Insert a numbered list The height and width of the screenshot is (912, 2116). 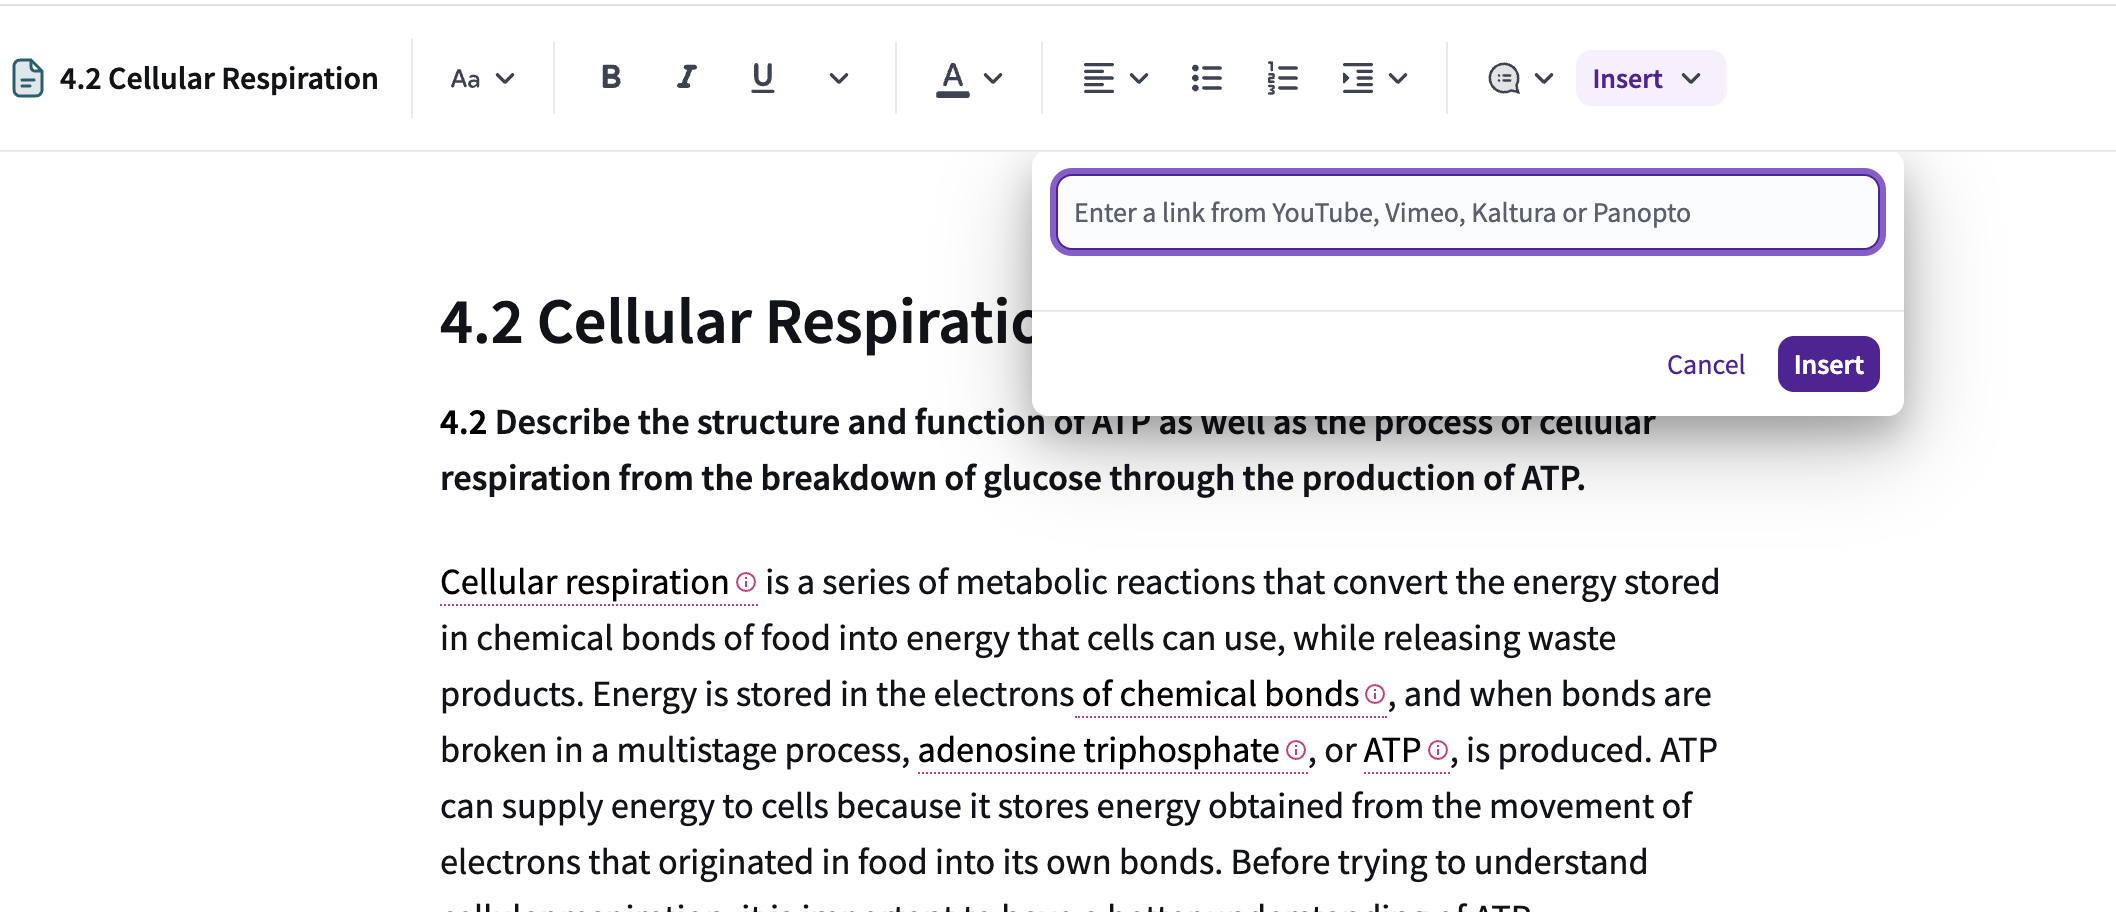point(1282,78)
